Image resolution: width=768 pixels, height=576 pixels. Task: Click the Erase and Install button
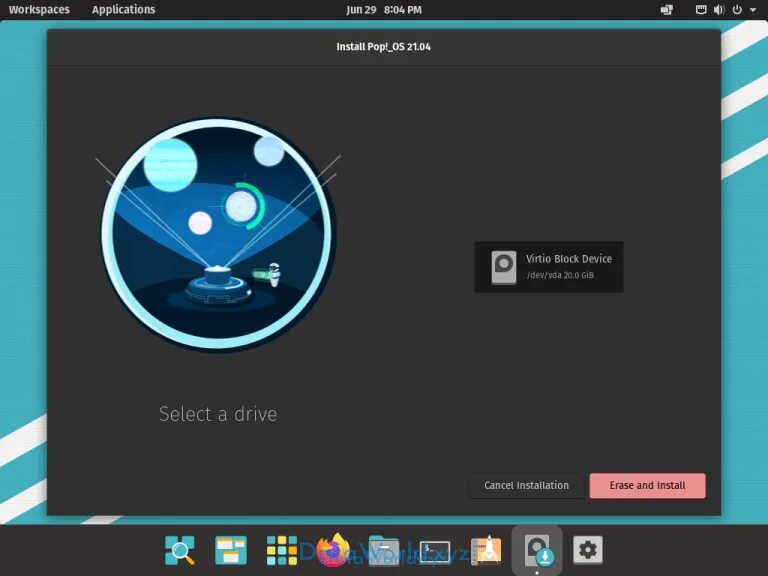647,485
